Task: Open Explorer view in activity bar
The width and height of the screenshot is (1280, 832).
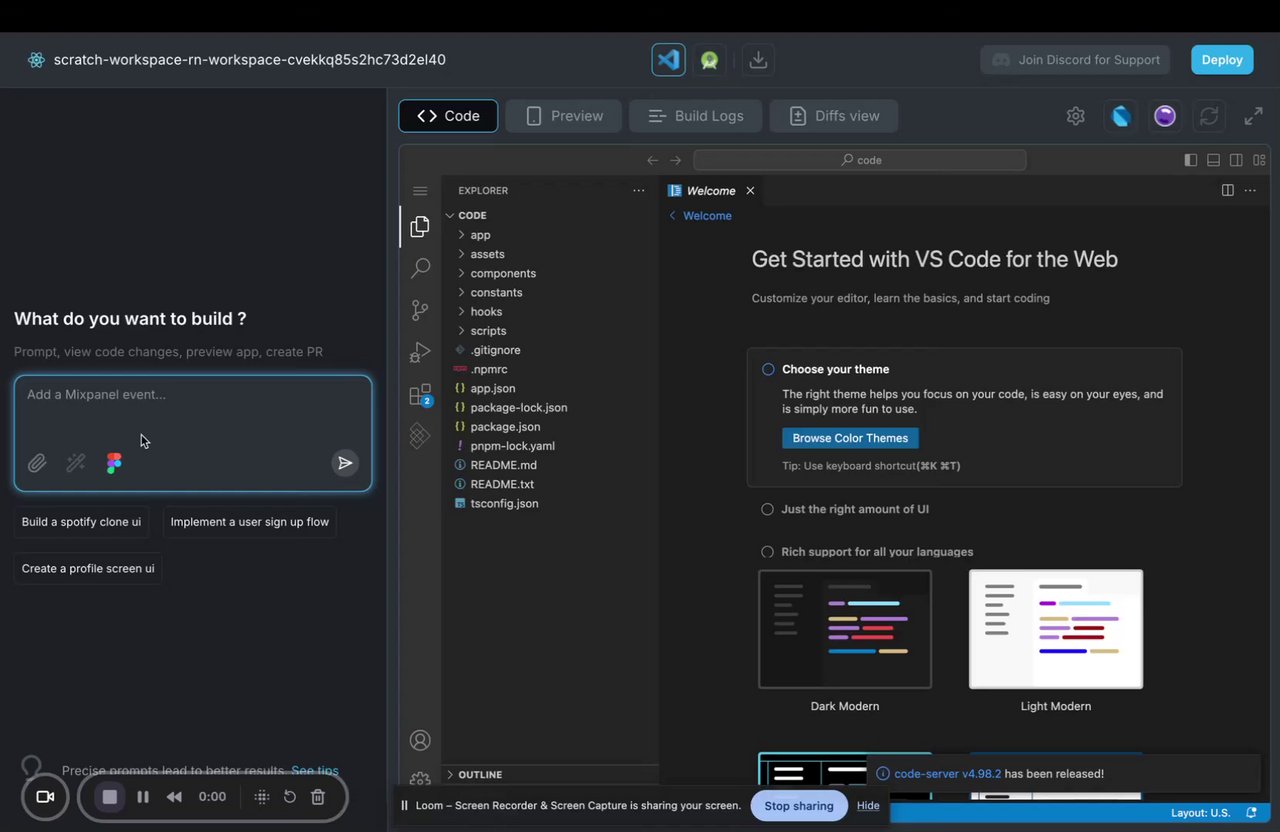Action: (x=420, y=227)
